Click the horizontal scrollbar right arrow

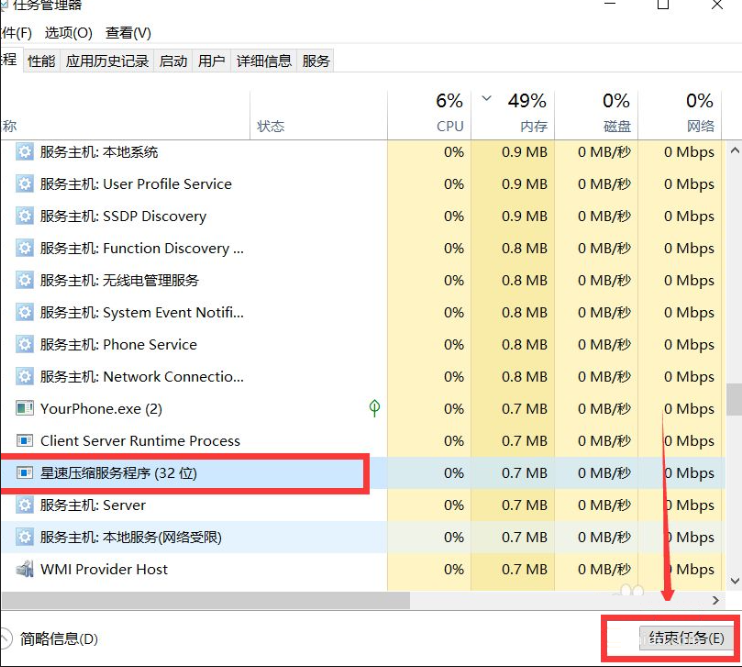coord(715,600)
